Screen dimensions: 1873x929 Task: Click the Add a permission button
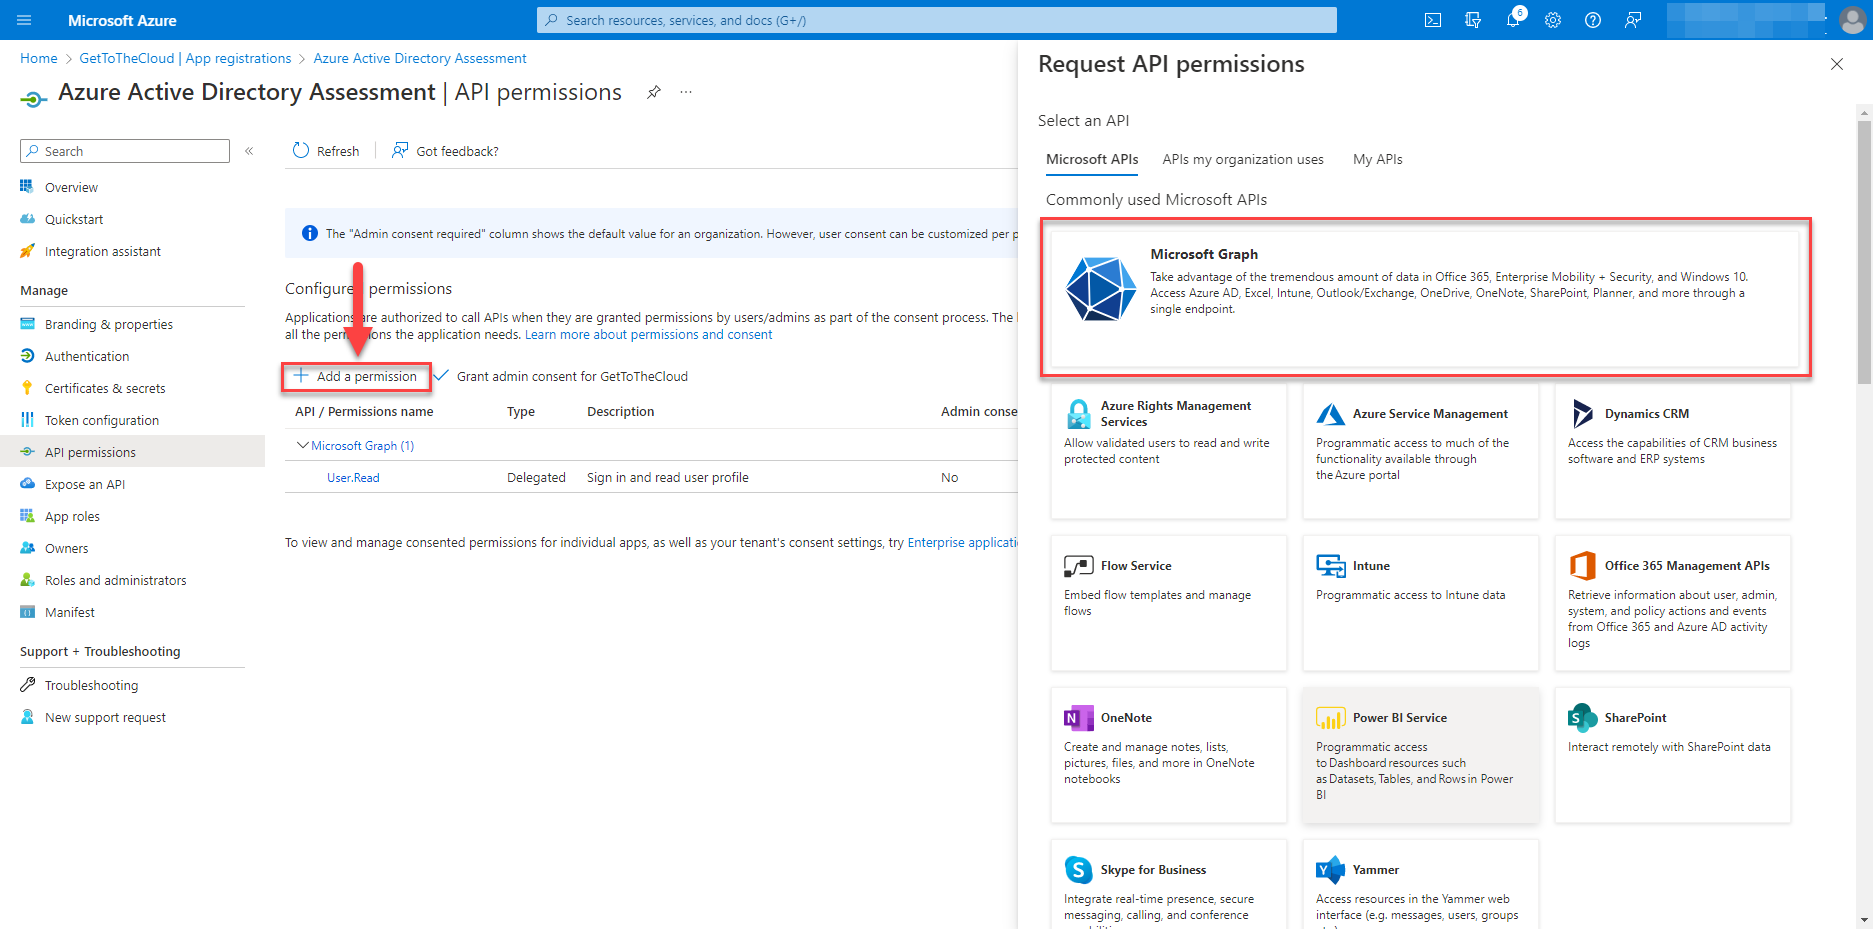356,376
